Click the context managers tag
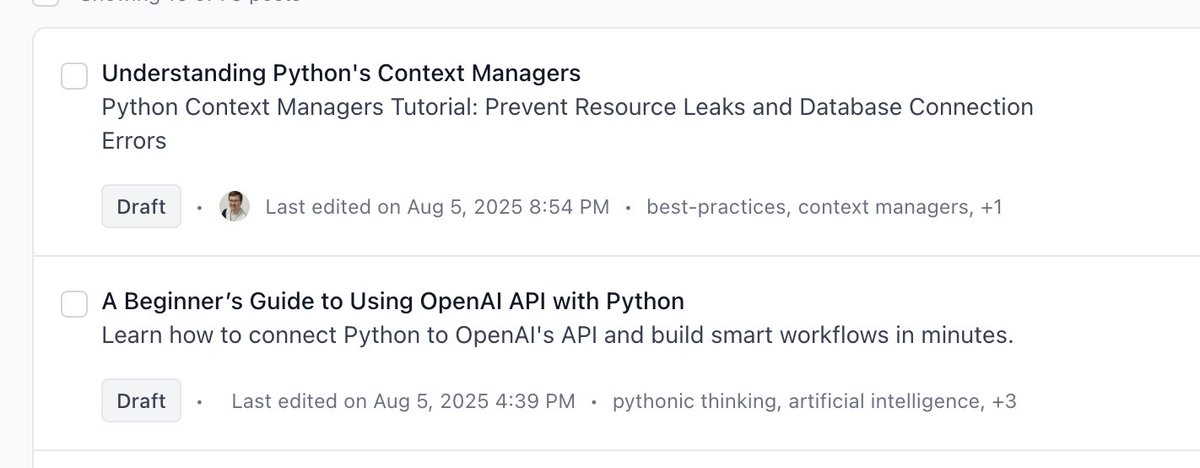 click(885, 207)
